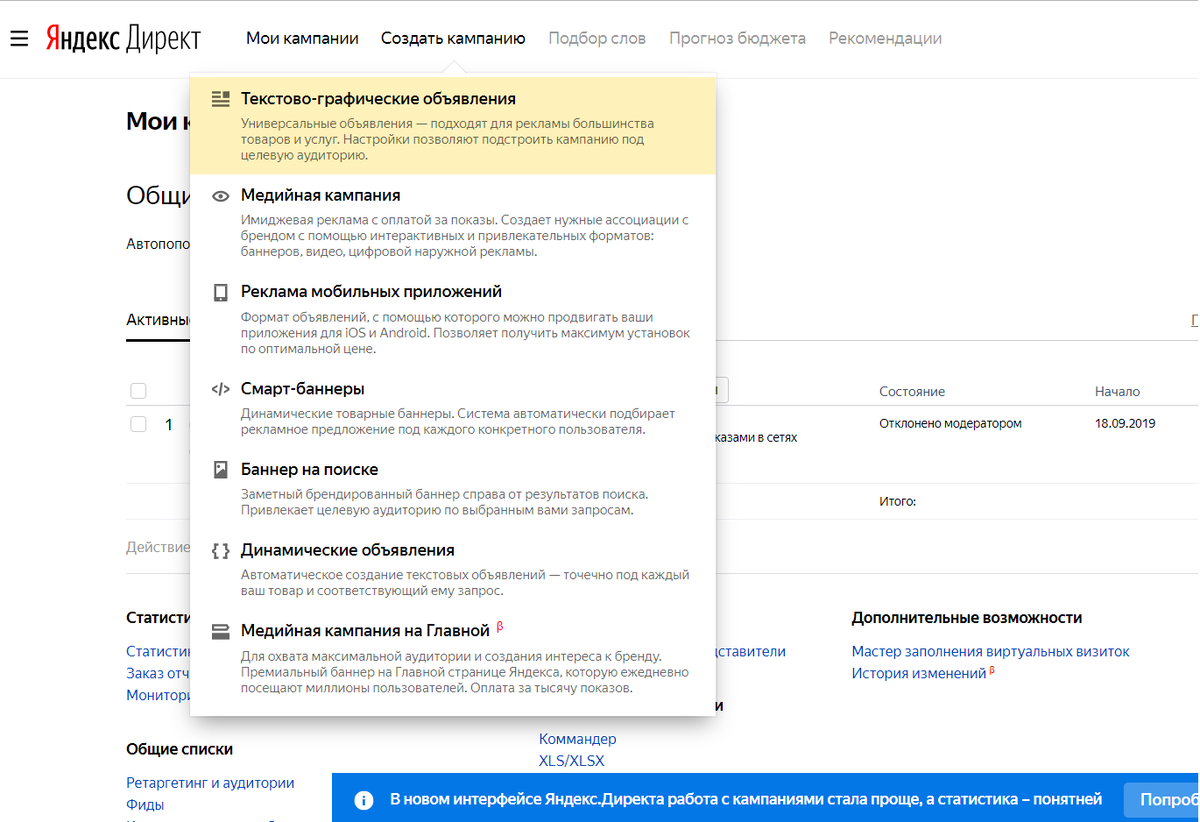Click the Общие списки heading
The height and width of the screenshot is (822, 1200).
pyautogui.click(x=180, y=749)
